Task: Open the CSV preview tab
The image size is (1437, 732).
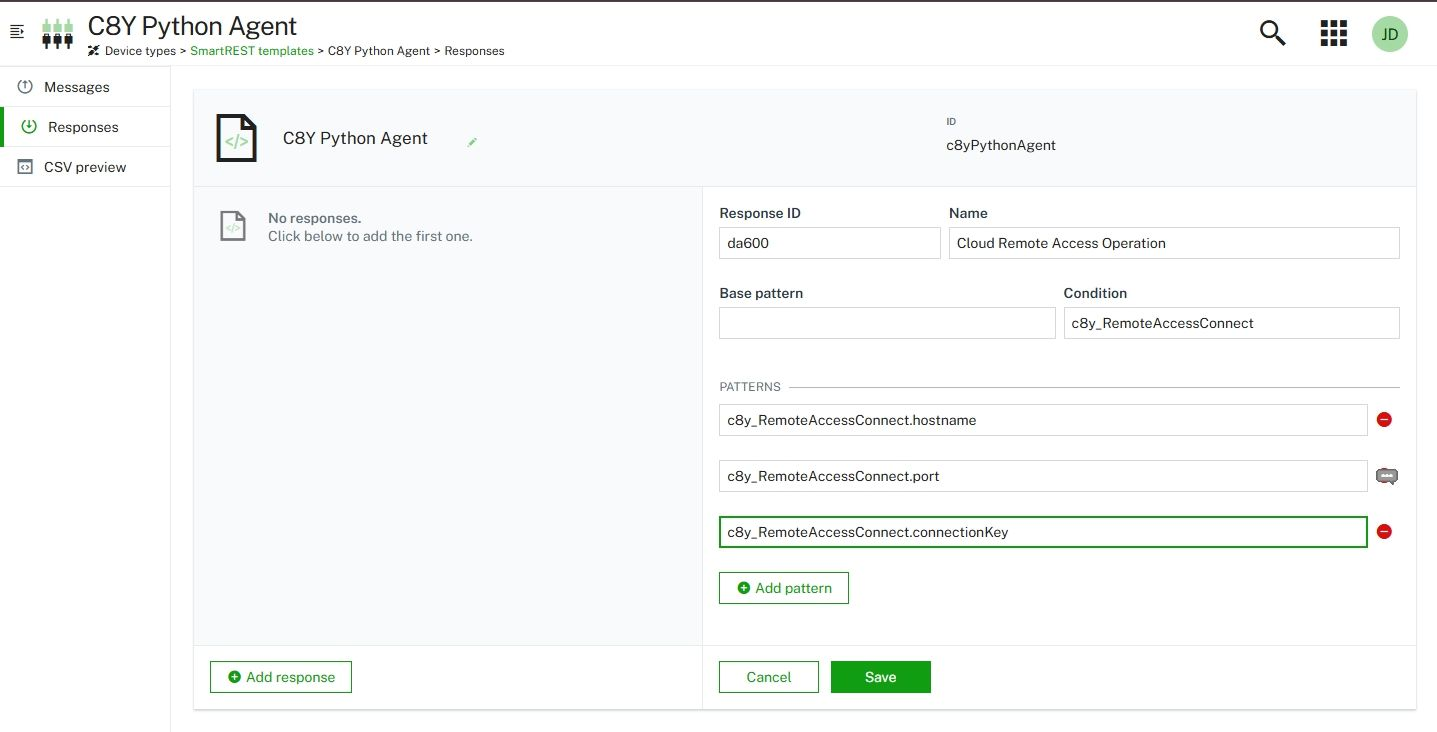Action: pyautogui.click(x=85, y=167)
